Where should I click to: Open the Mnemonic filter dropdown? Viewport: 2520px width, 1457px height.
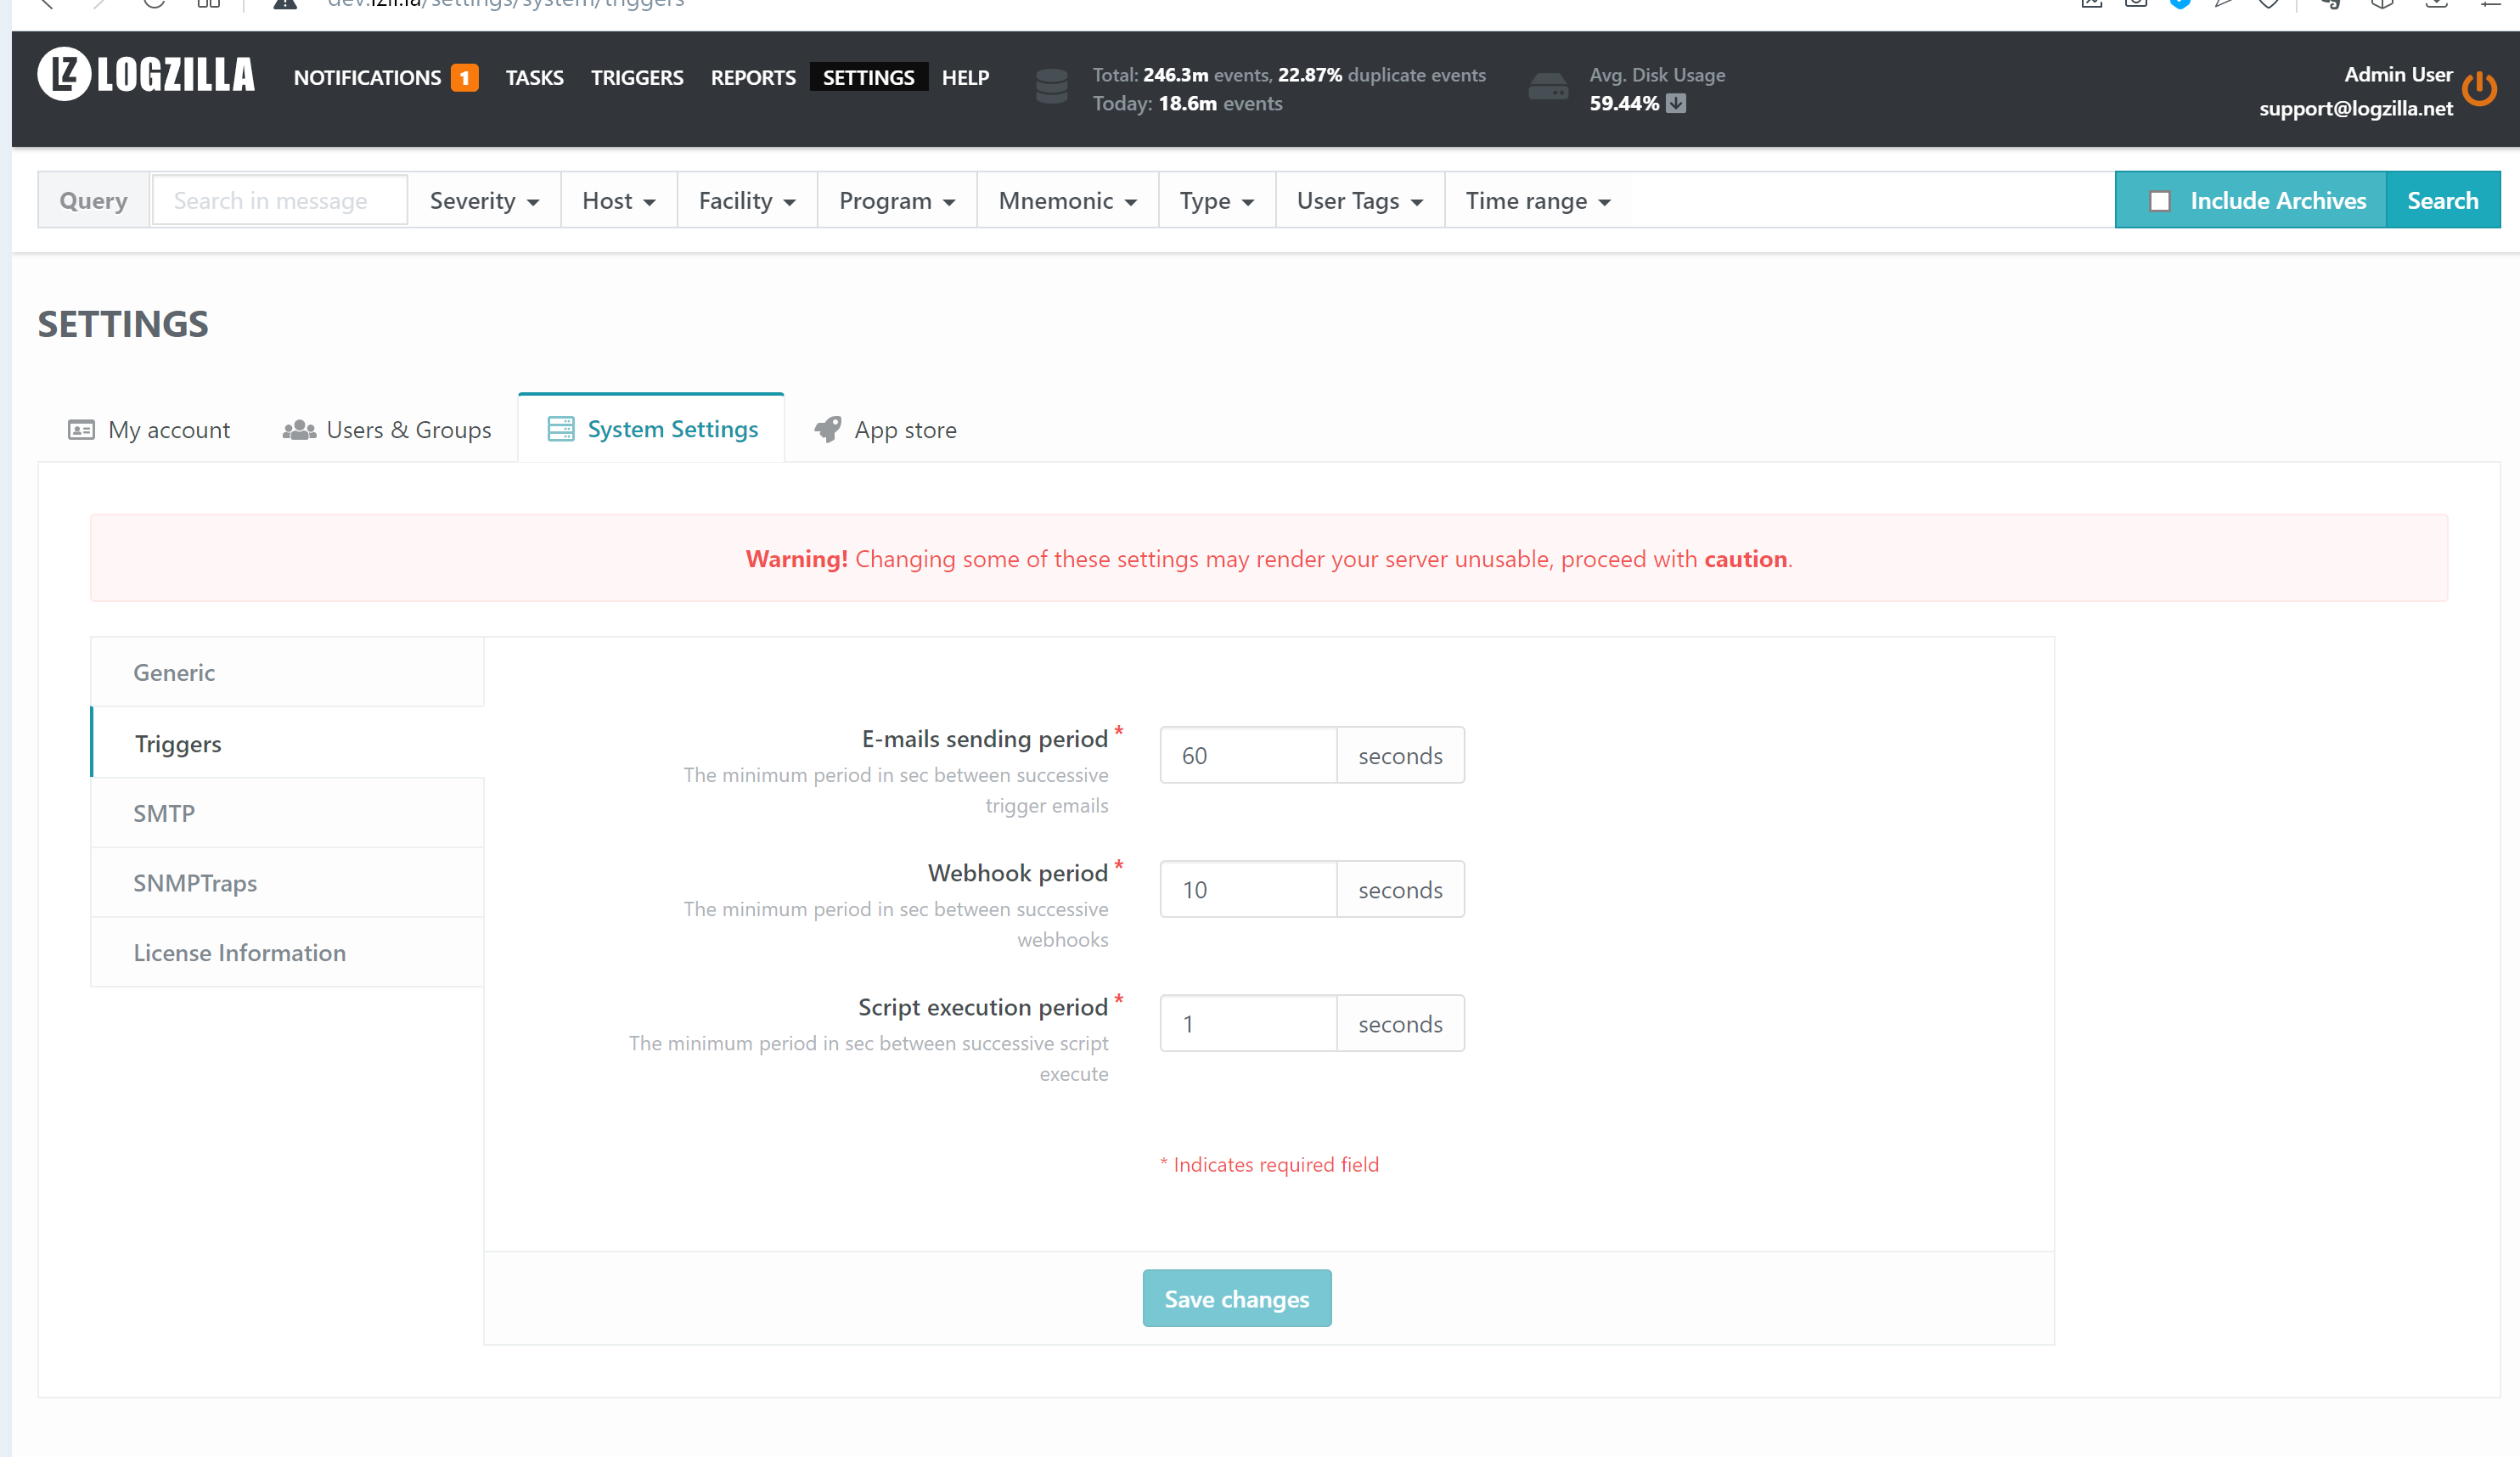[1067, 201]
